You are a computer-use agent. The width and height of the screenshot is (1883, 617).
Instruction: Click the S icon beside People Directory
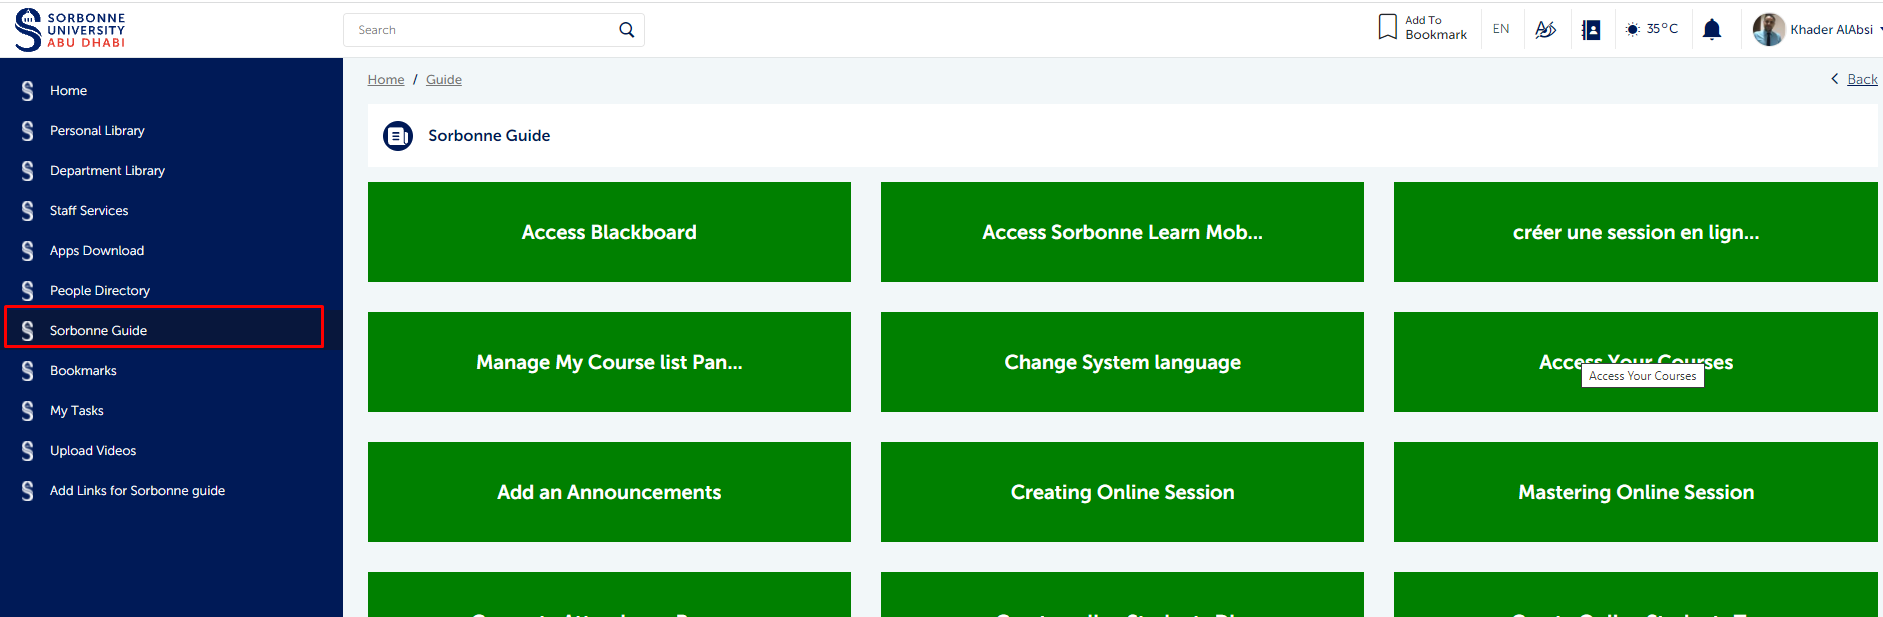(x=28, y=291)
